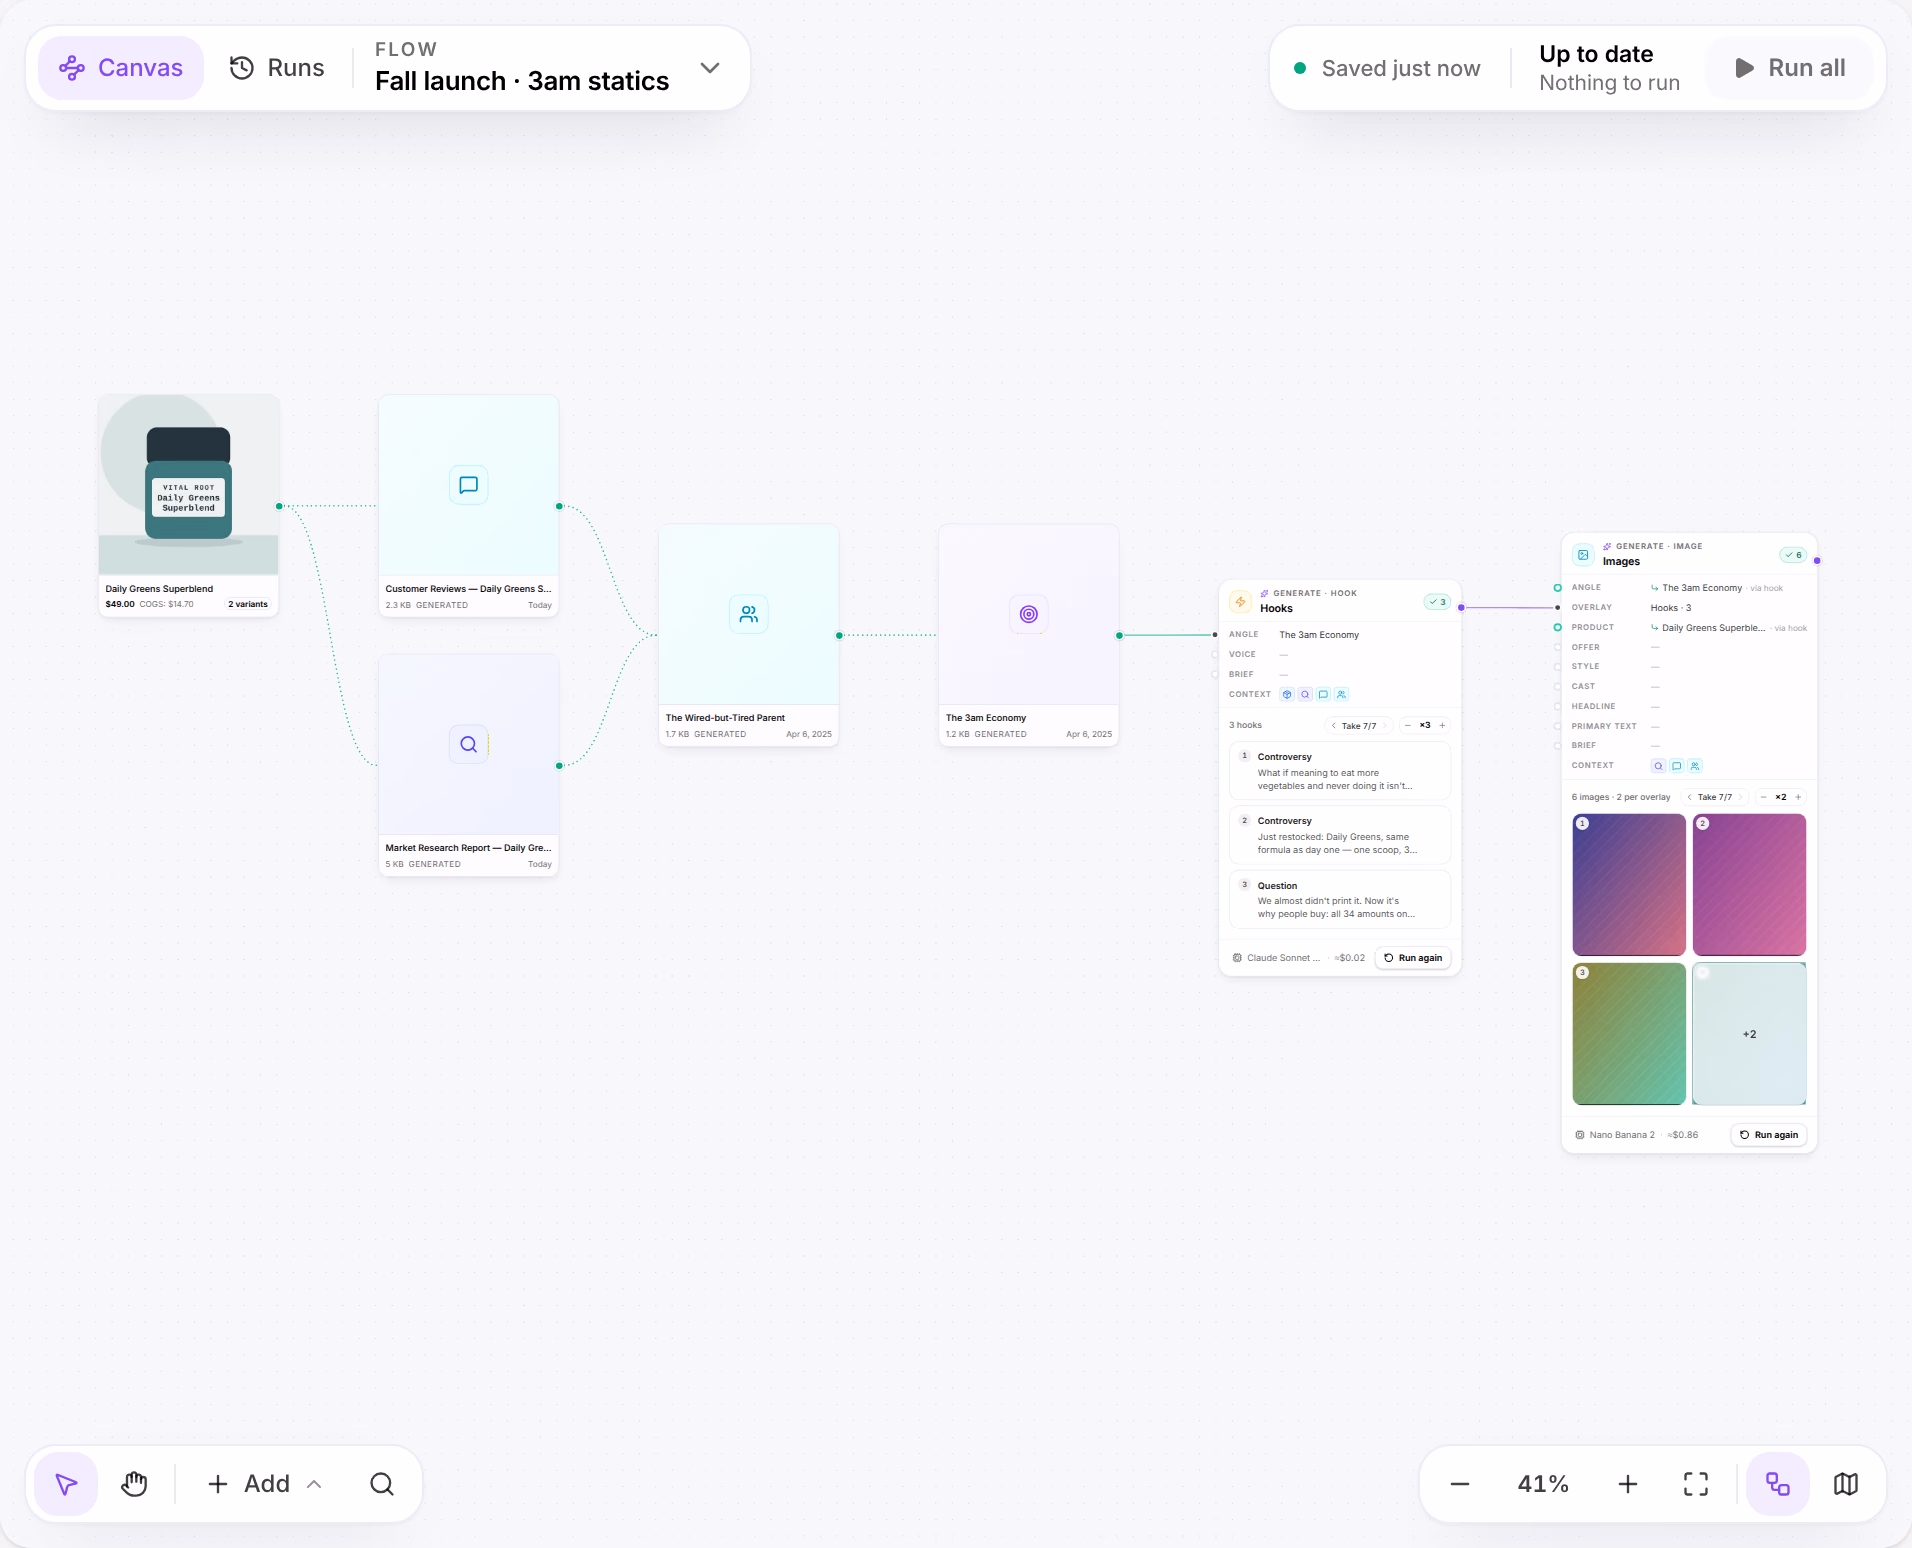Zoom out with the minus button
This screenshot has width=1912, height=1548.
coord(1460,1484)
